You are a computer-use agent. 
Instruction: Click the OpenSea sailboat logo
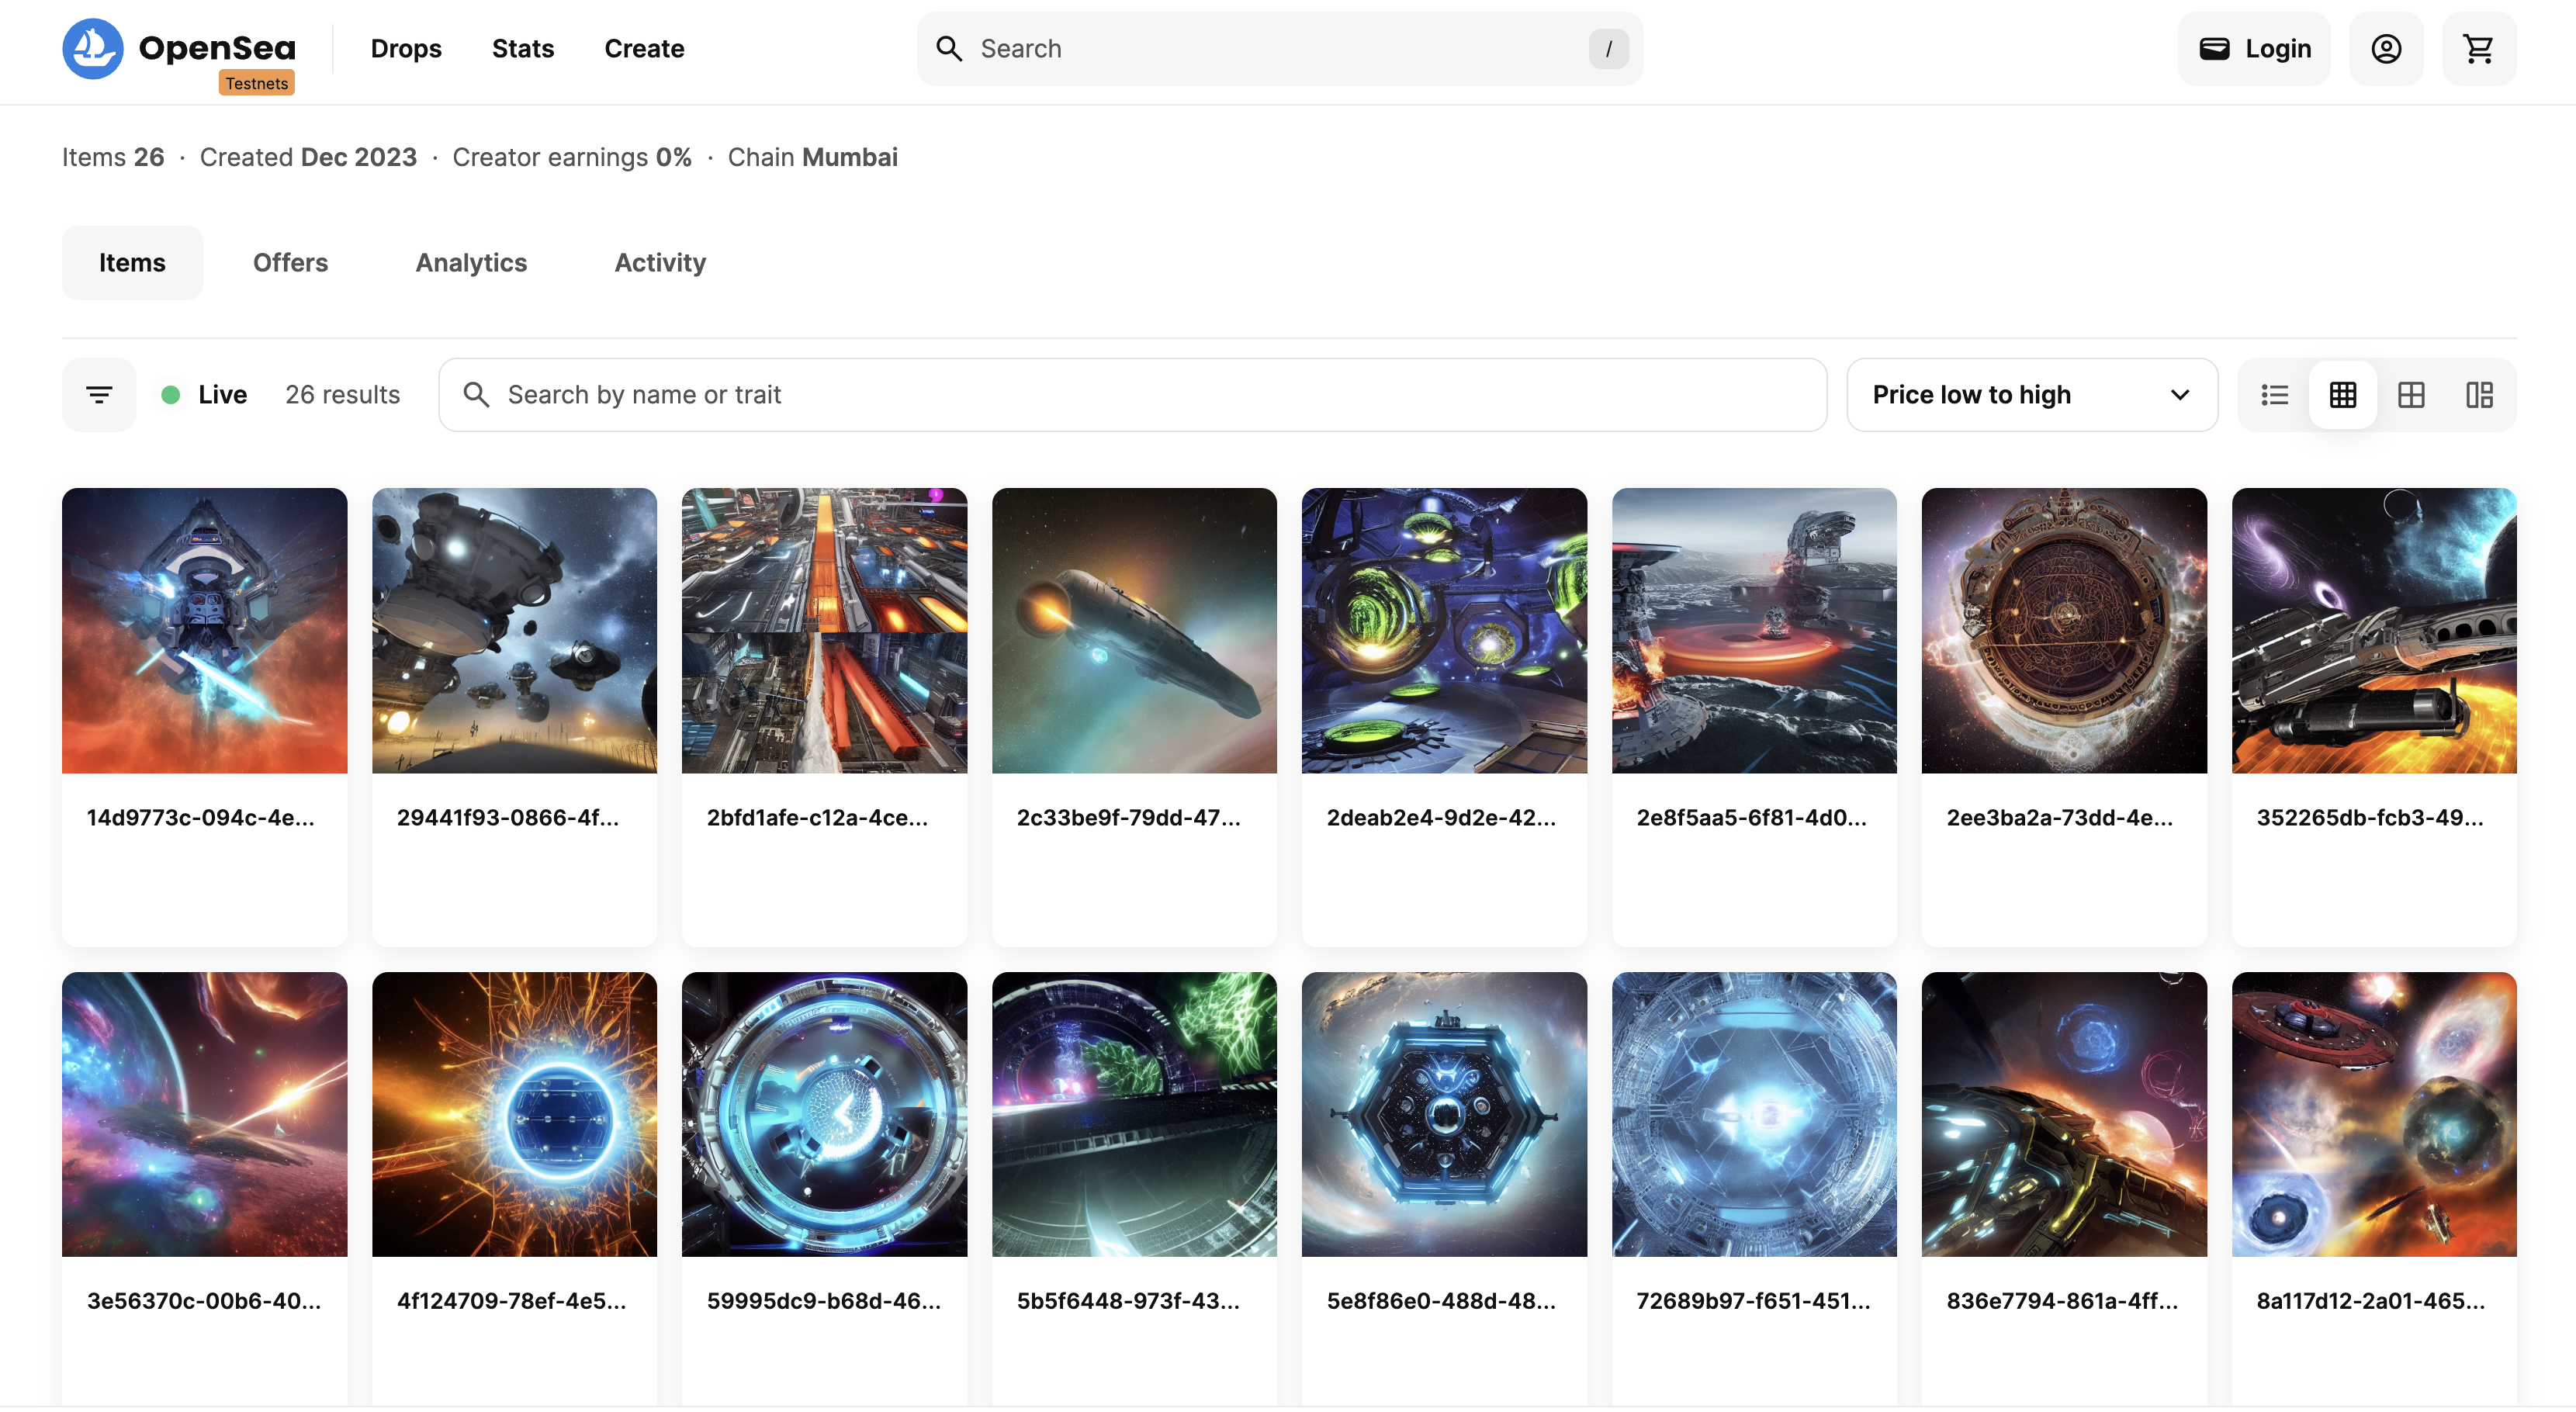(92, 48)
